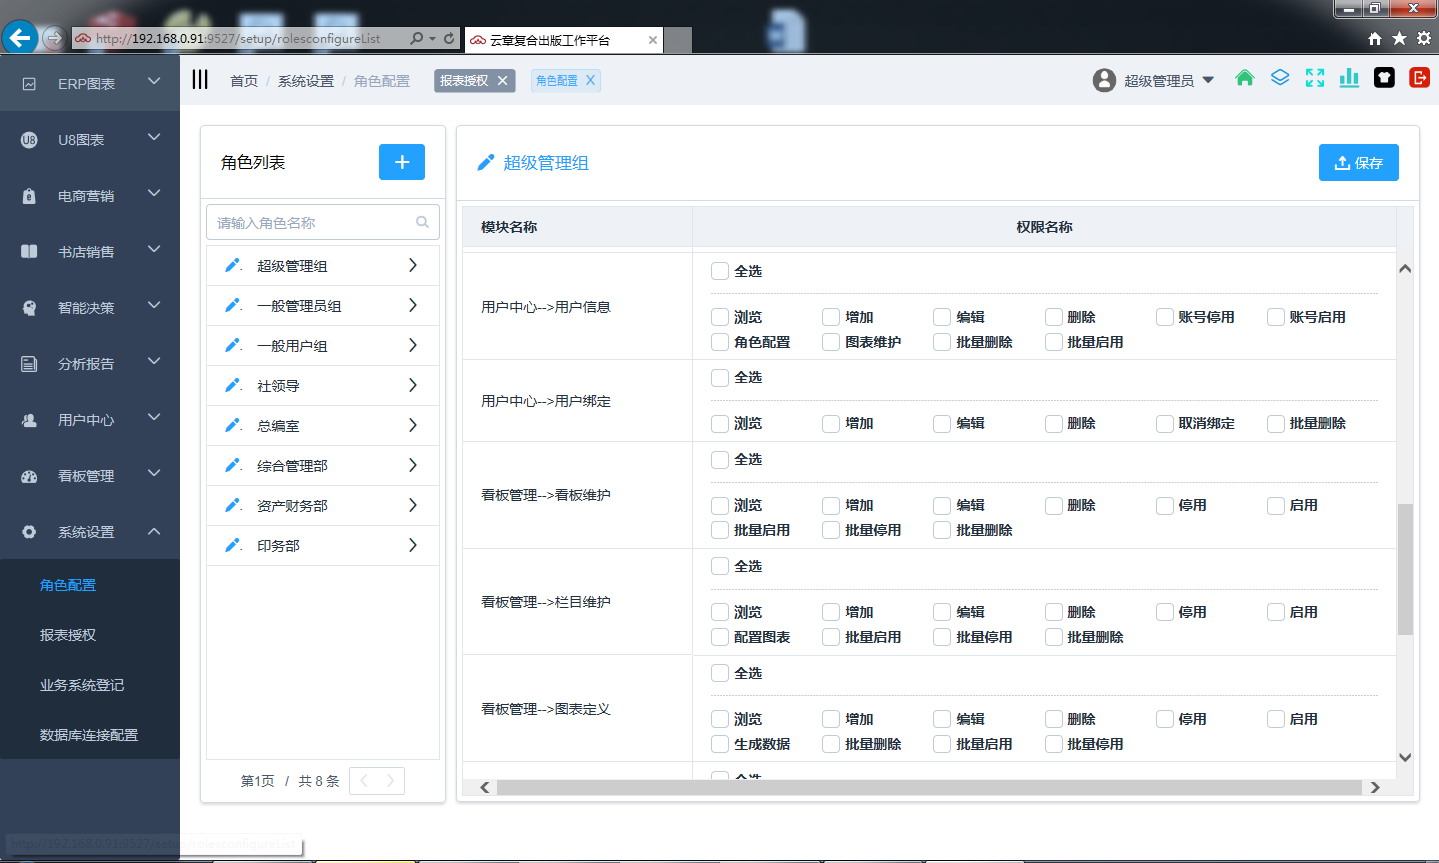The image size is (1439, 863).
Task: Open 业务系统登记 sidebar submenu item
Action: [x=82, y=685]
